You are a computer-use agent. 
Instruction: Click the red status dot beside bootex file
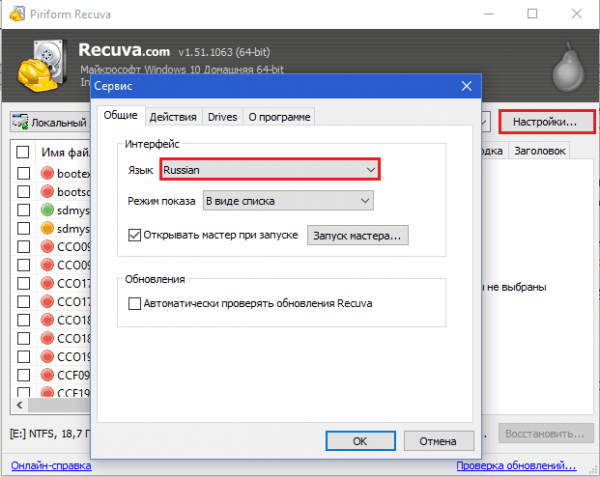[47, 173]
